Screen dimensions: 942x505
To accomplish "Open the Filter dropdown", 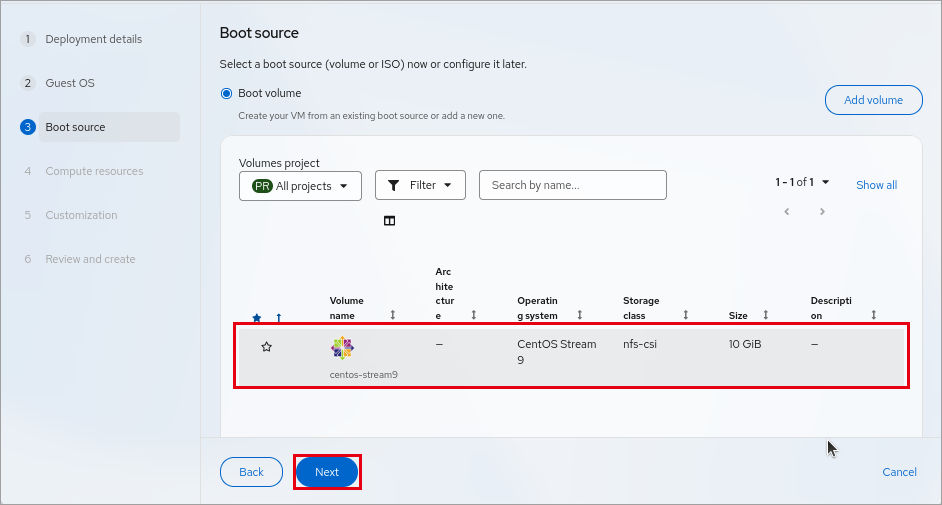I will click(x=420, y=185).
